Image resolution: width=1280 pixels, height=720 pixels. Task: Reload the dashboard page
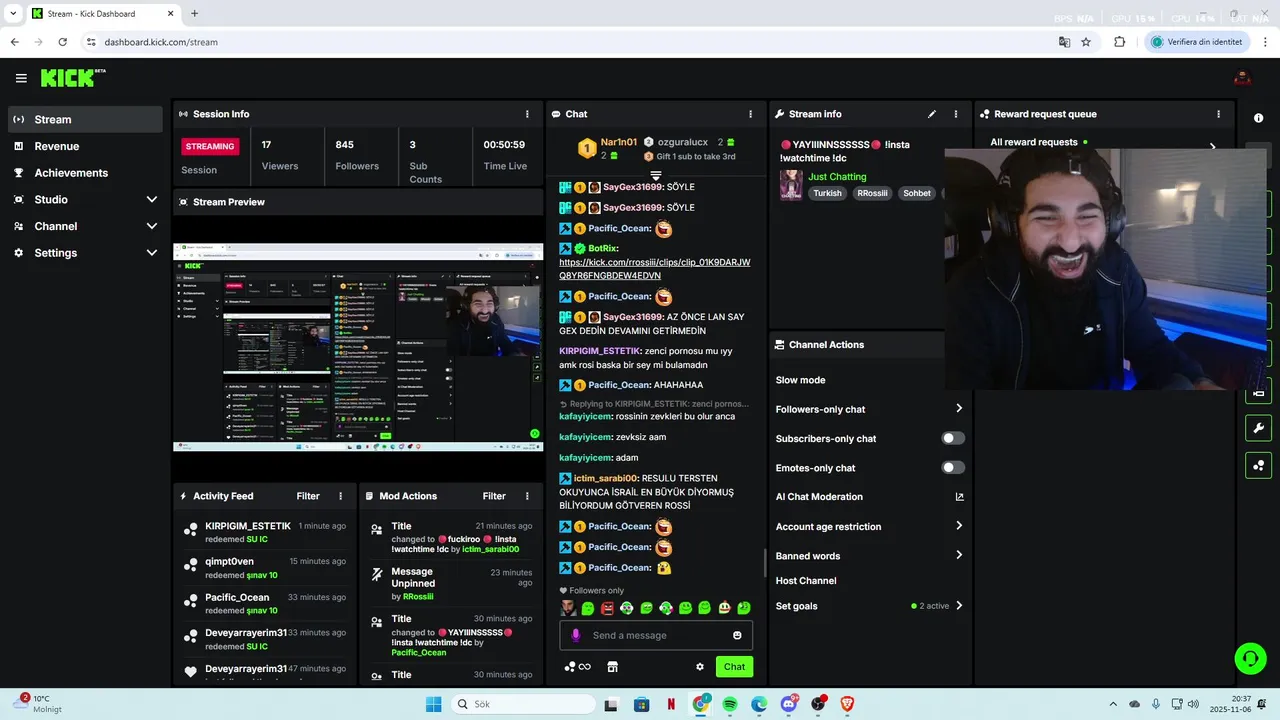[62, 42]
